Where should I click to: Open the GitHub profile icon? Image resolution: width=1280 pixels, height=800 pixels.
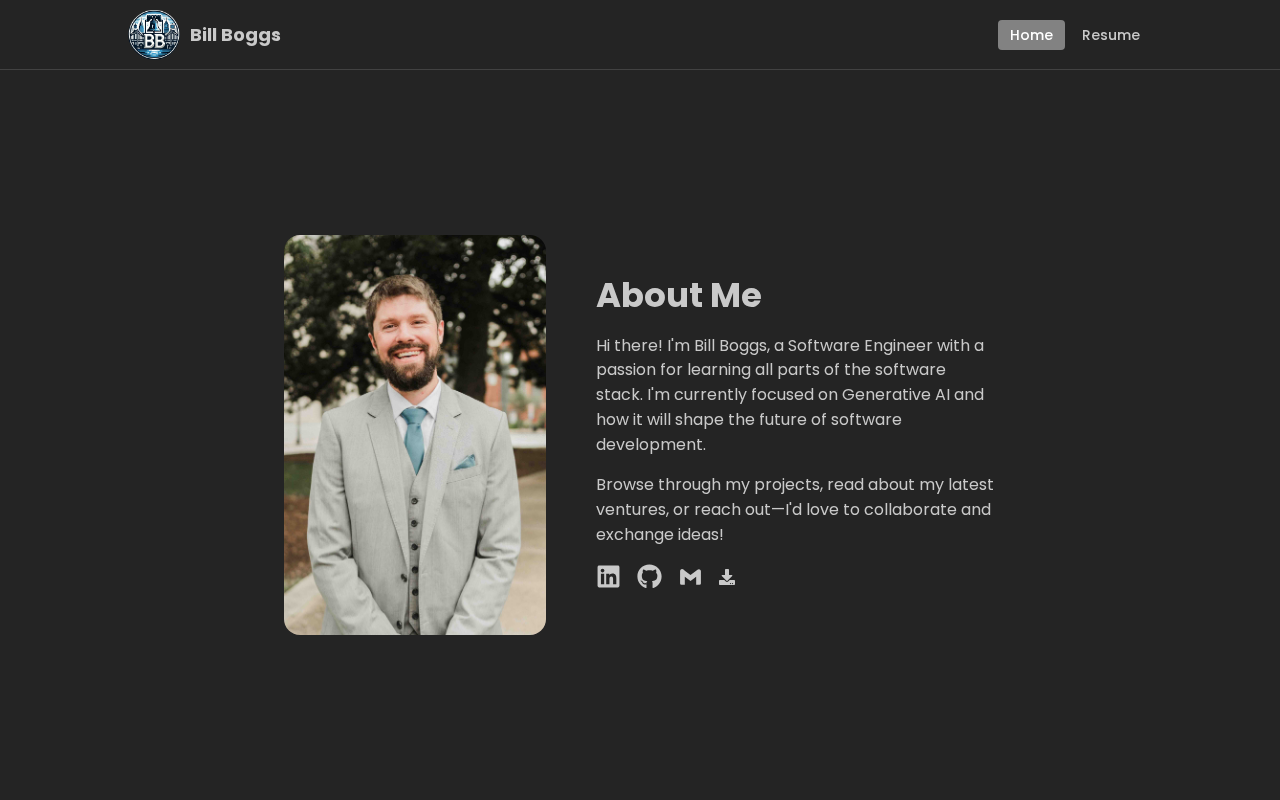pos(649,576)
